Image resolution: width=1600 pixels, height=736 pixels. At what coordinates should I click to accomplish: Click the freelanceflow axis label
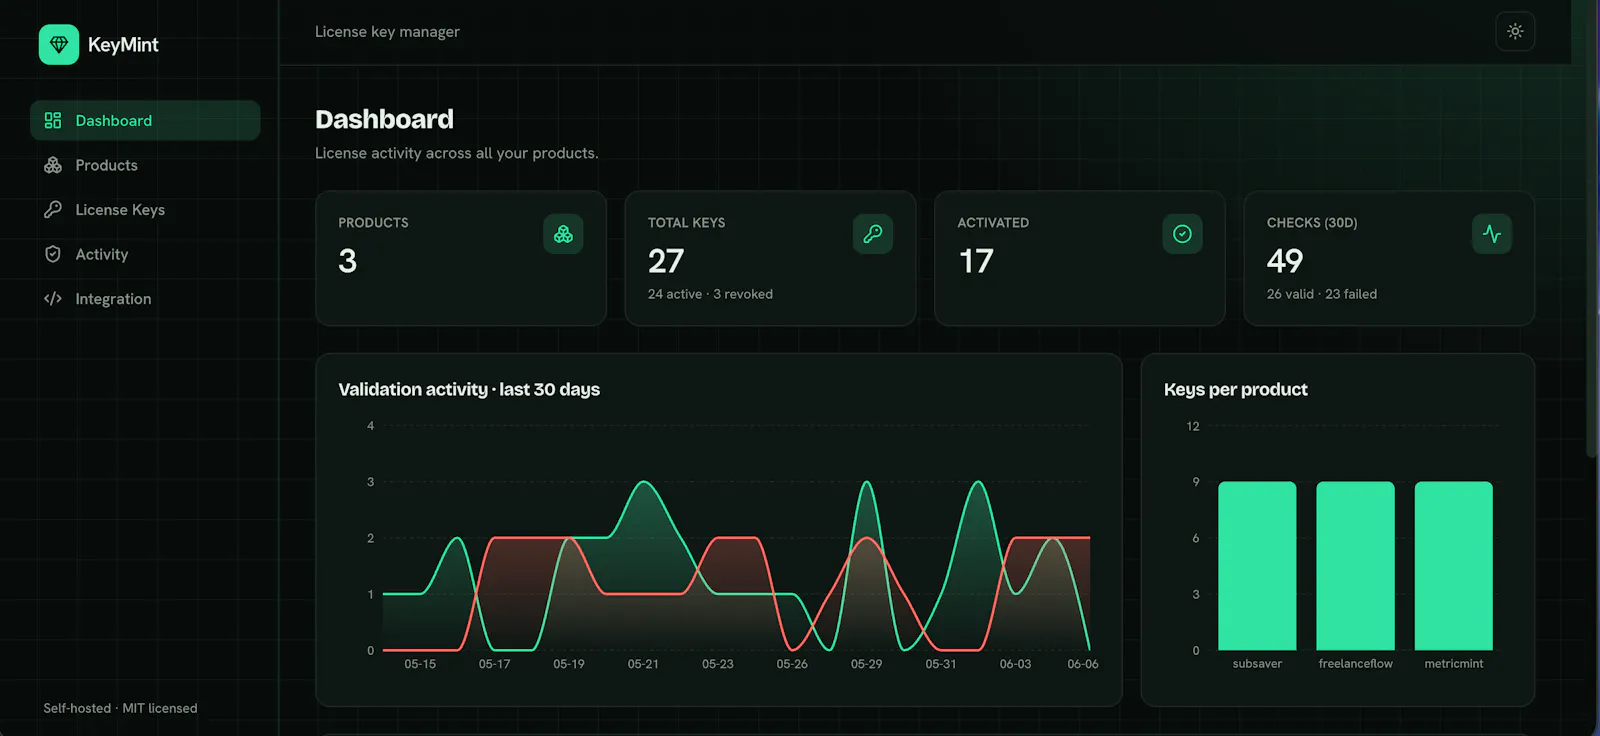pyautogui.click(x=1355, y=664)
